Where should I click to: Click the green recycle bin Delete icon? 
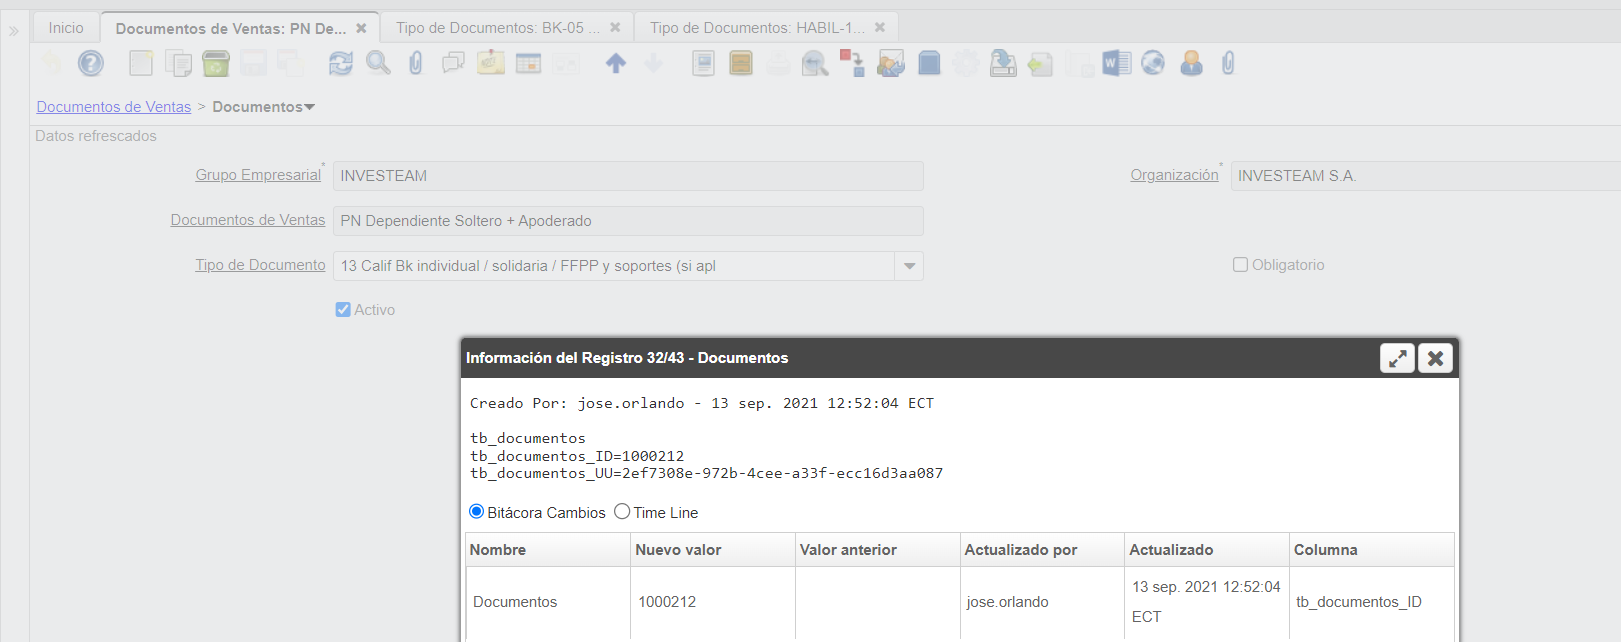[216, 64]
